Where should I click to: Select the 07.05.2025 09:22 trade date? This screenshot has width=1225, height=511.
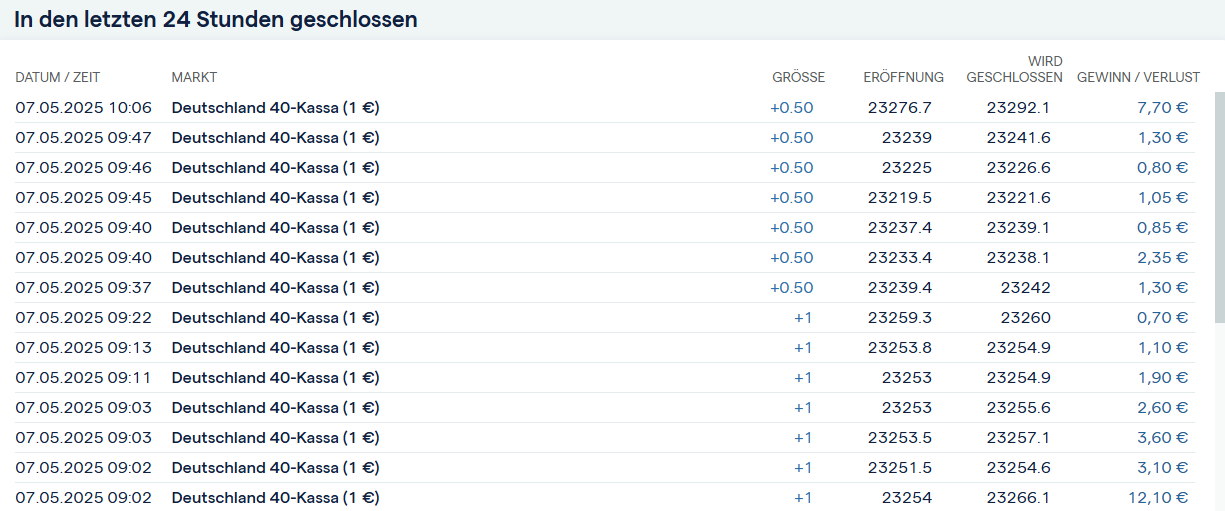[x=83, y=318]
